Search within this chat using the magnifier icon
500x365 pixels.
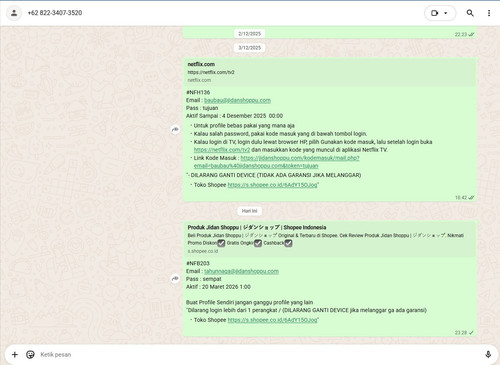pyautogui.click(x=470, y=13)
